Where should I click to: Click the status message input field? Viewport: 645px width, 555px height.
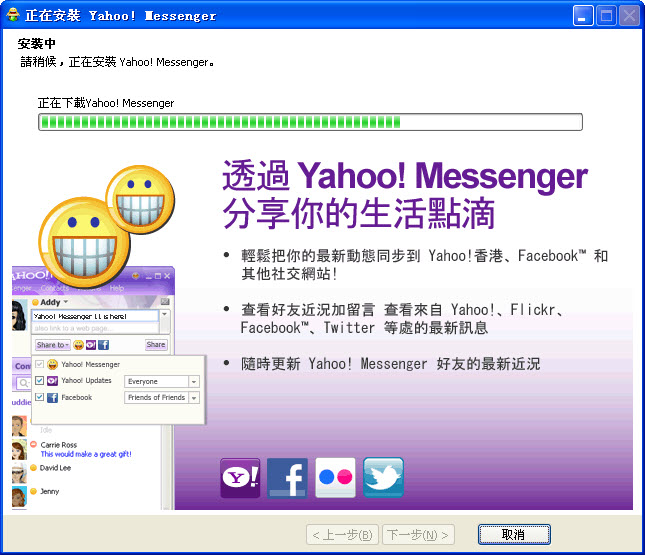click(x=95, y=316)
